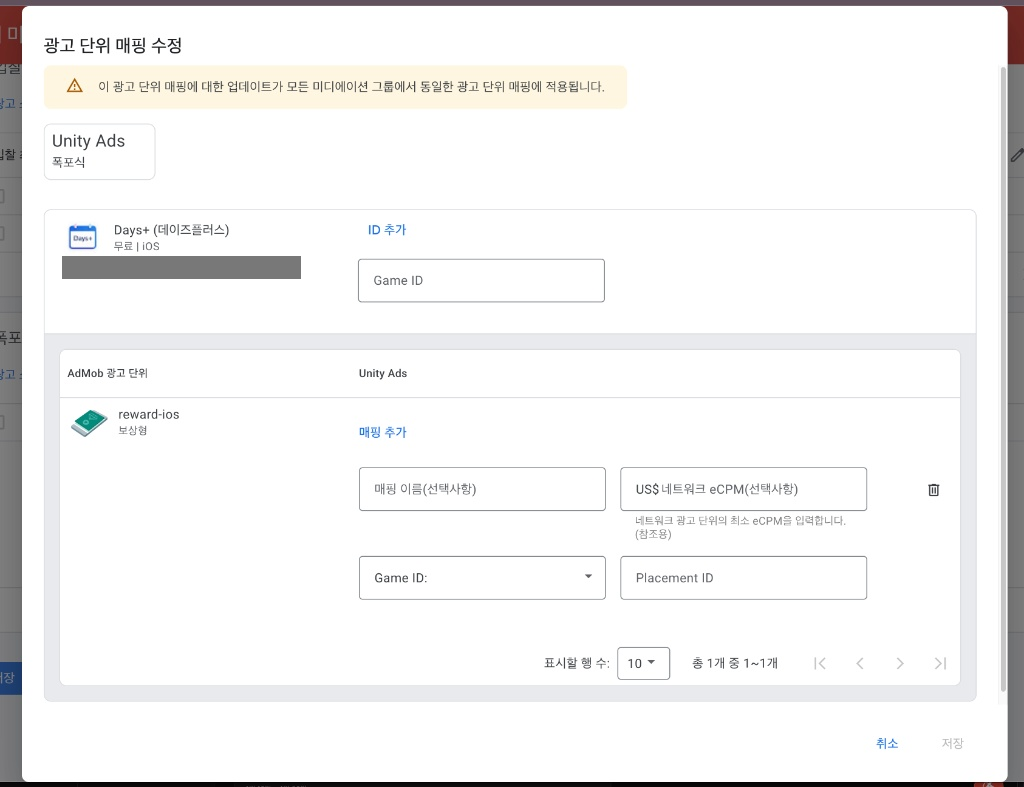Viewport: 1024px width, 787px height.
Task: Click the Game ID input field
Action: click(x=481, y=281)
